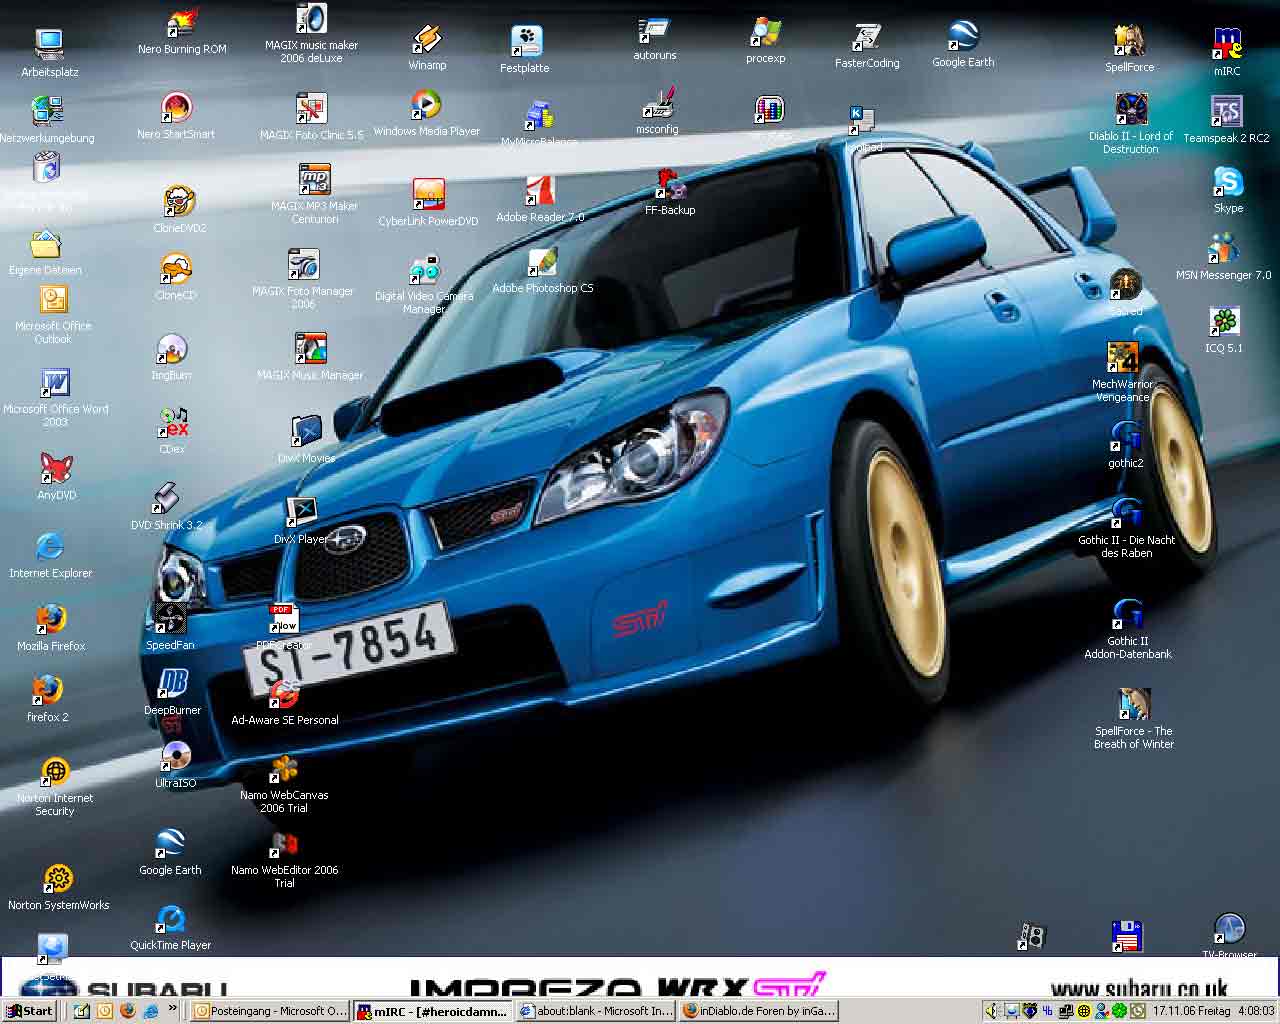Open Eigene Dateien folder icon
Image resolution: width=1280 pixels, height=1024 pixels.
46,244
